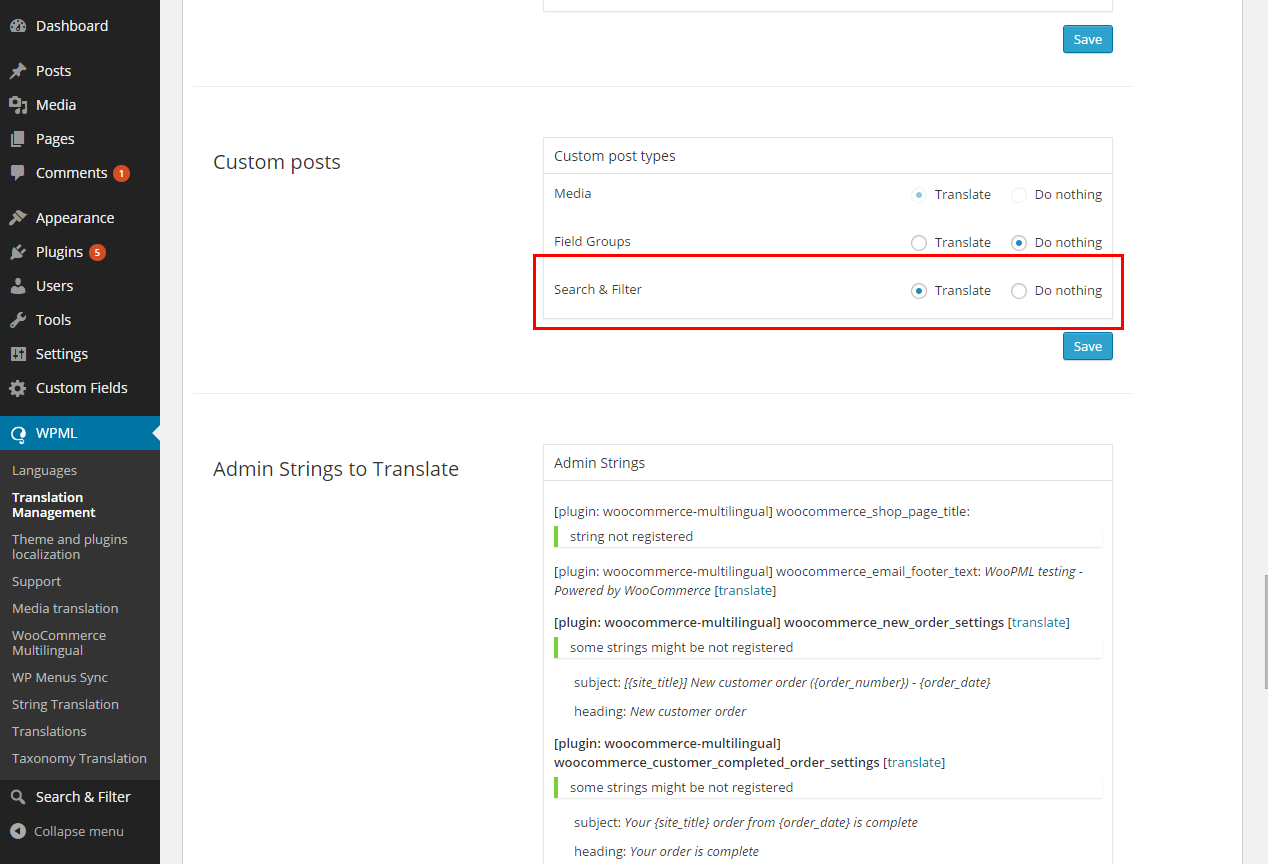Open String Translation submenu
This screenshot has height=864, width=1268.
pos(65,705)
